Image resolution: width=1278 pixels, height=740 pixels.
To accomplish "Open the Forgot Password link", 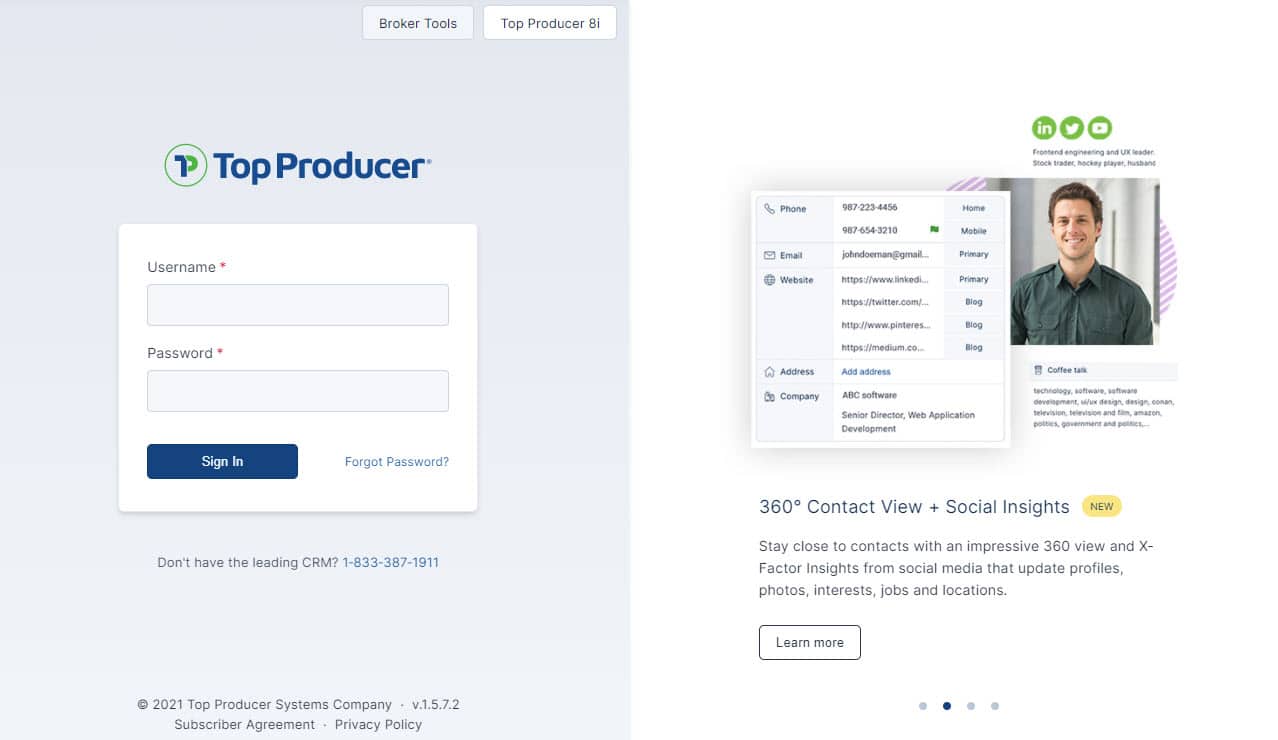I will pos(397,462).
